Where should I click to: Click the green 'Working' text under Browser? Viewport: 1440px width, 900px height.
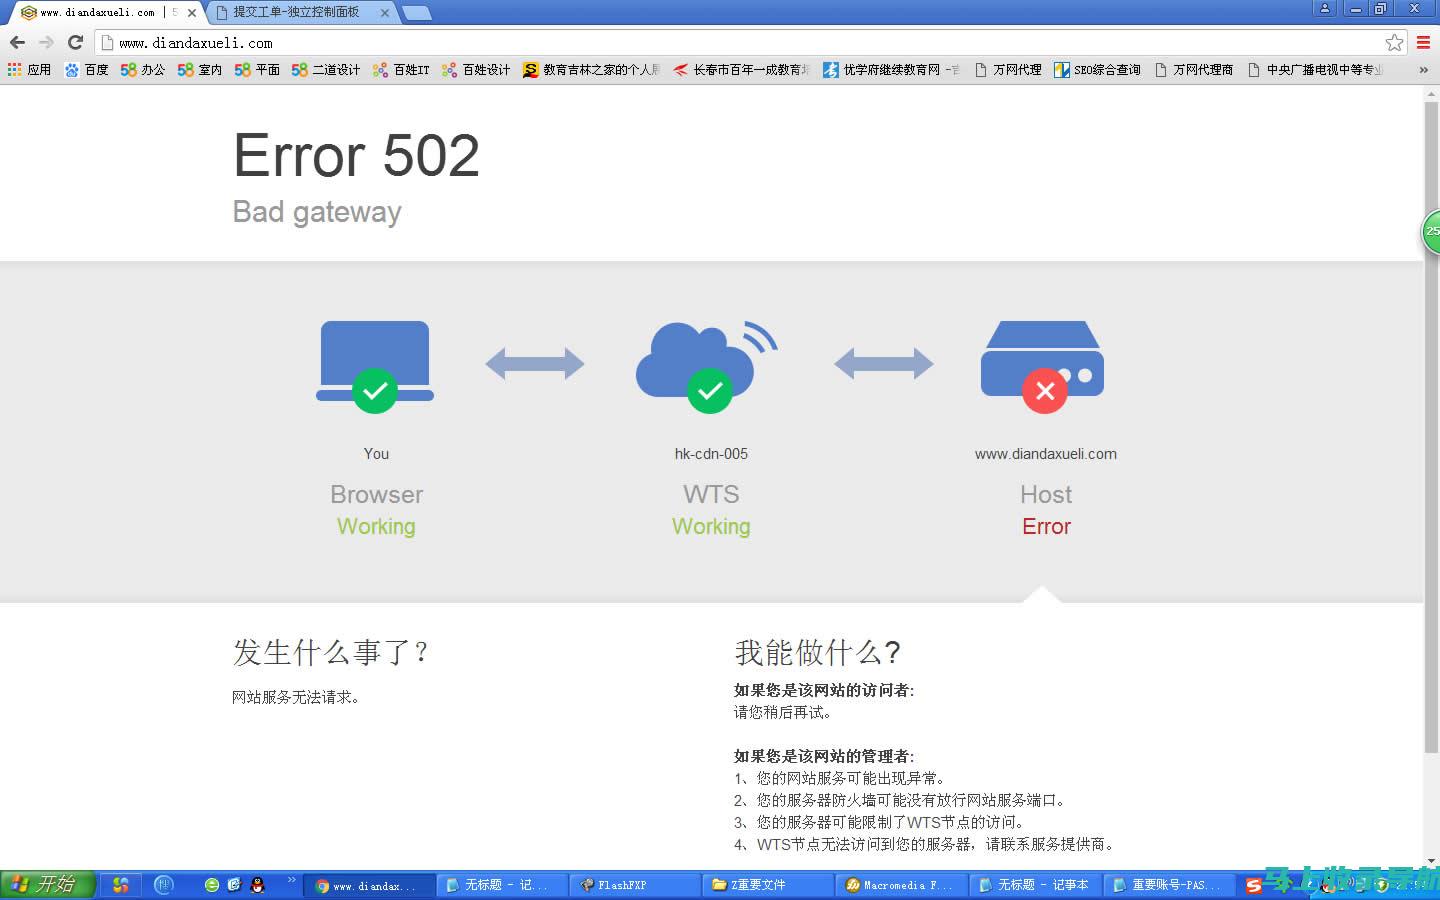(x=376, y=527)
